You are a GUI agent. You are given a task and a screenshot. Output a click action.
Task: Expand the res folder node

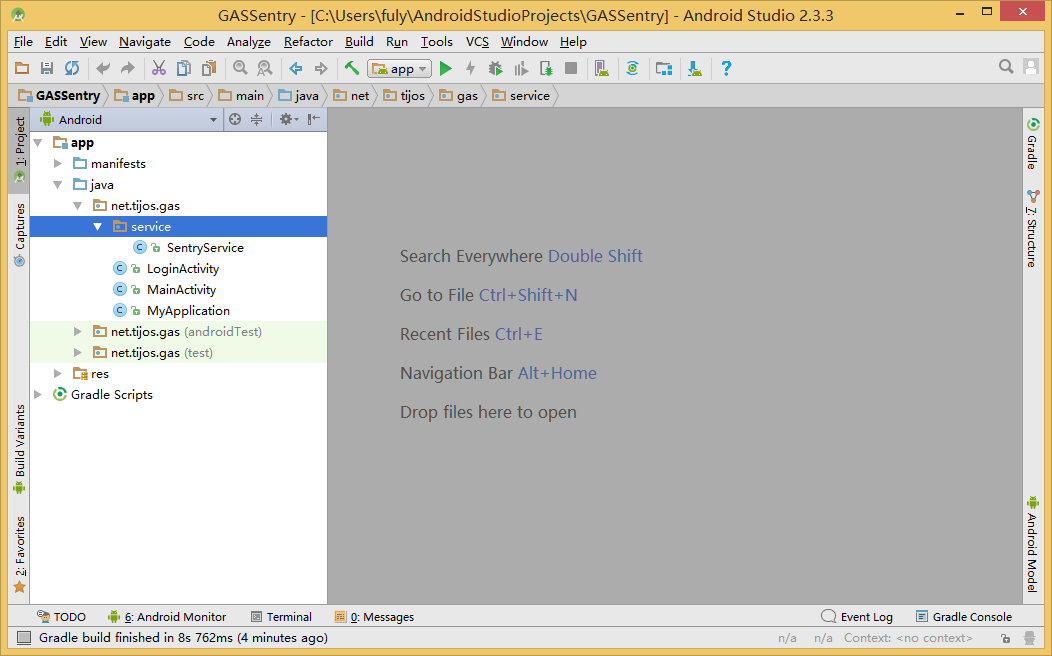click(58, 374)
